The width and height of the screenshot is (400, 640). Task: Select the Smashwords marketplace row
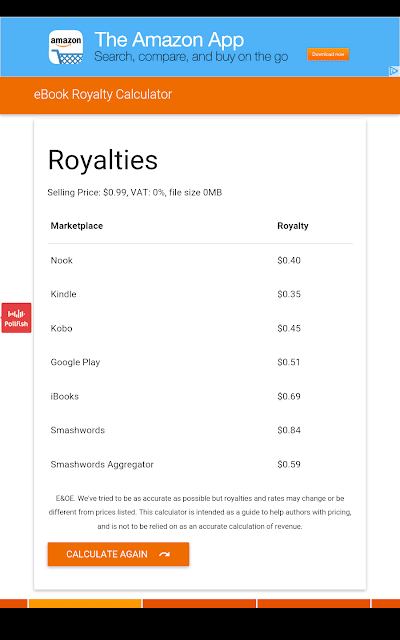[x=200, y=430]
